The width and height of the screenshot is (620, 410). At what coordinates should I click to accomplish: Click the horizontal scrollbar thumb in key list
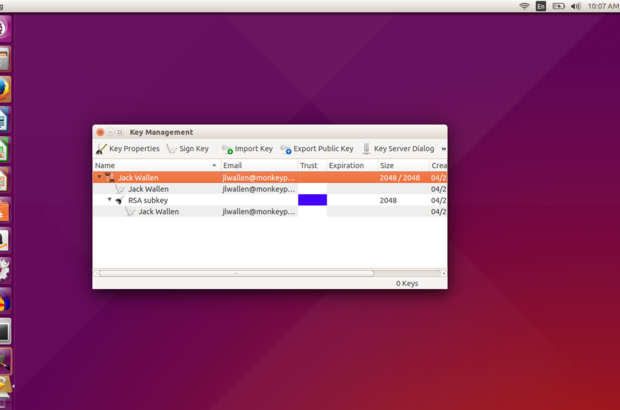[236, 273]
